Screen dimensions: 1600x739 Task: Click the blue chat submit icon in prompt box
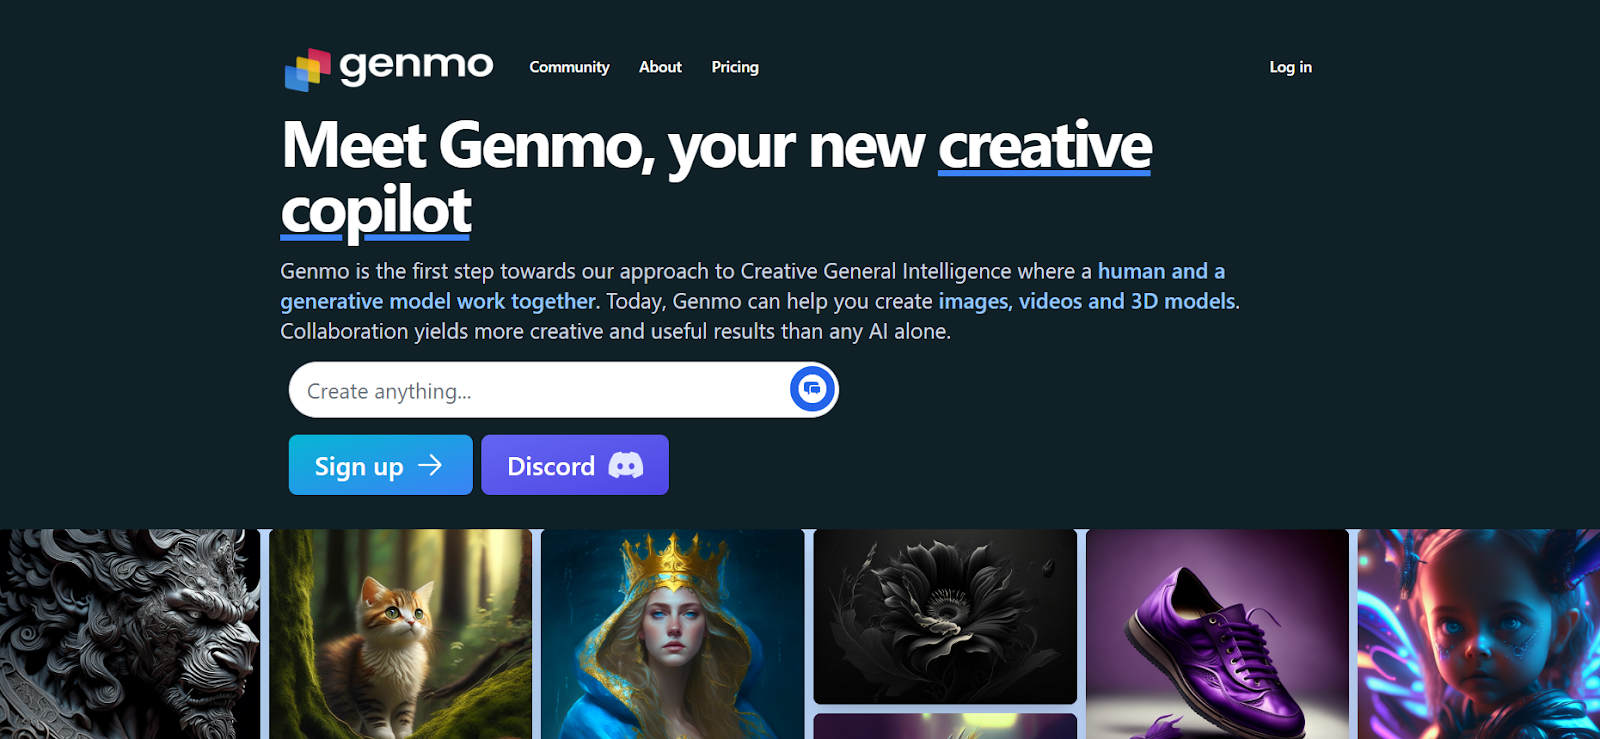[x=812, y=389]
